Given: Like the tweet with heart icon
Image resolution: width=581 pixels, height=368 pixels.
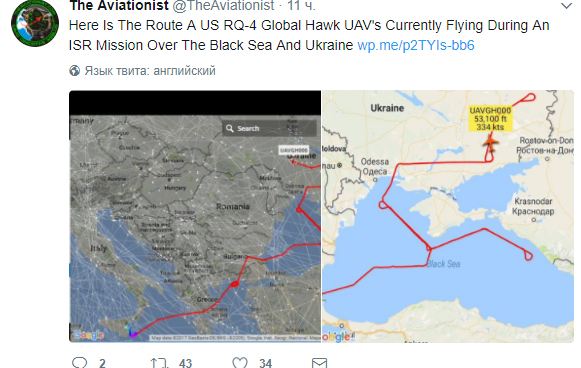Looking at the screenshot, I should (240, 362).
